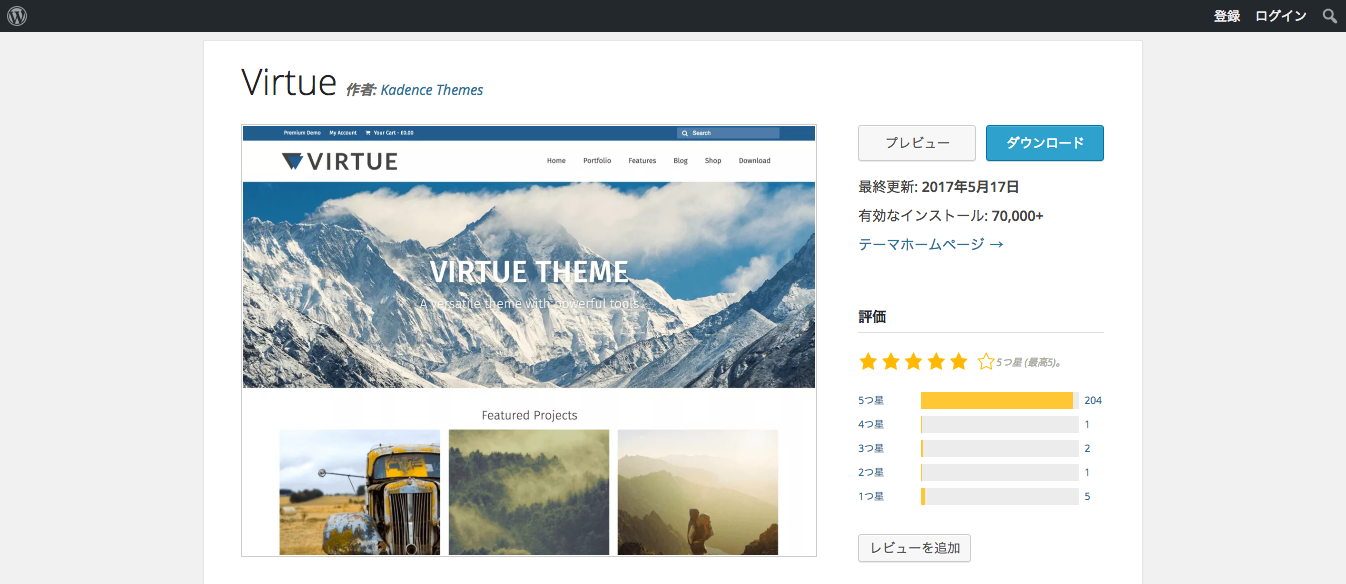Click the 5つ星 yellow rating bar

tap(999, 400)
